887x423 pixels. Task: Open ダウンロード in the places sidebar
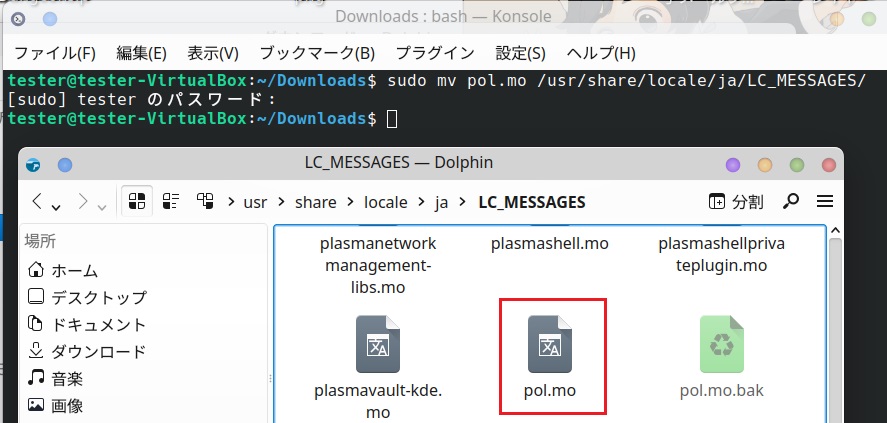(98, 351)
